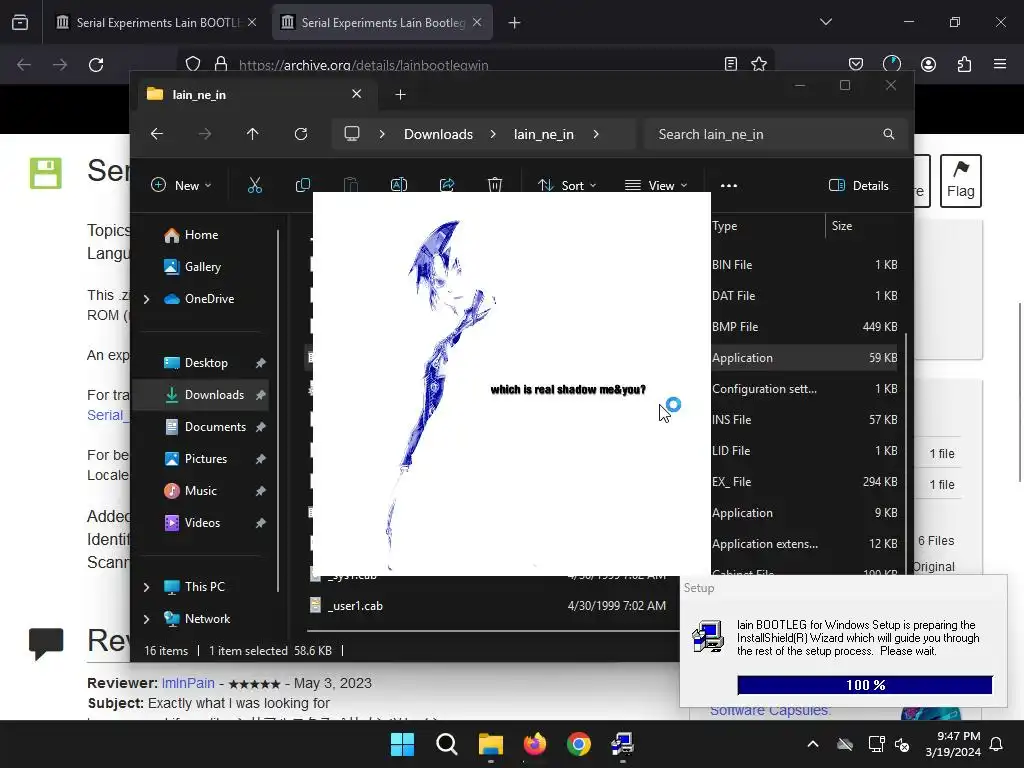Go back in File Explorer navigation
The width and height of the screenshot is (1024, 768).
157,134
